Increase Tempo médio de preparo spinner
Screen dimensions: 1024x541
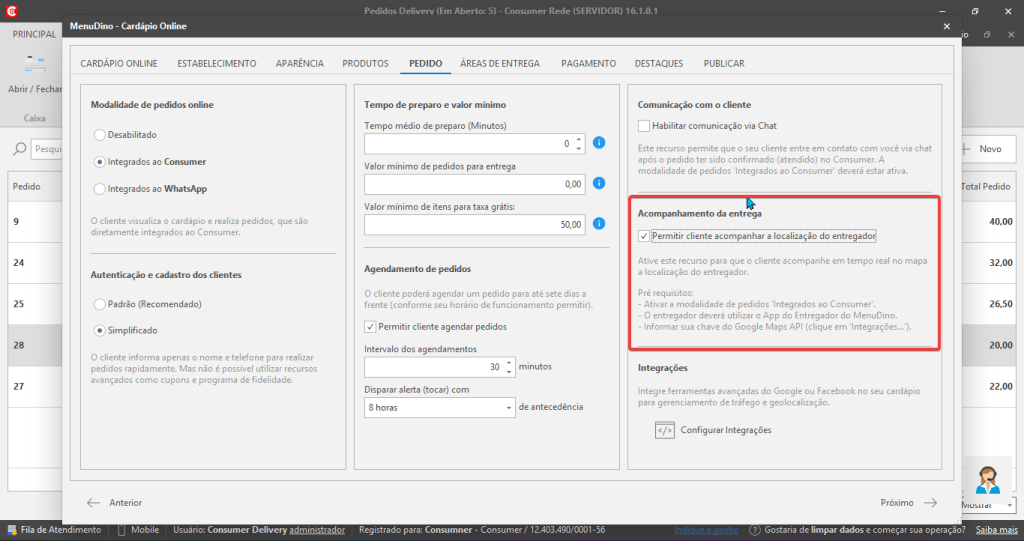coord(579,139)
